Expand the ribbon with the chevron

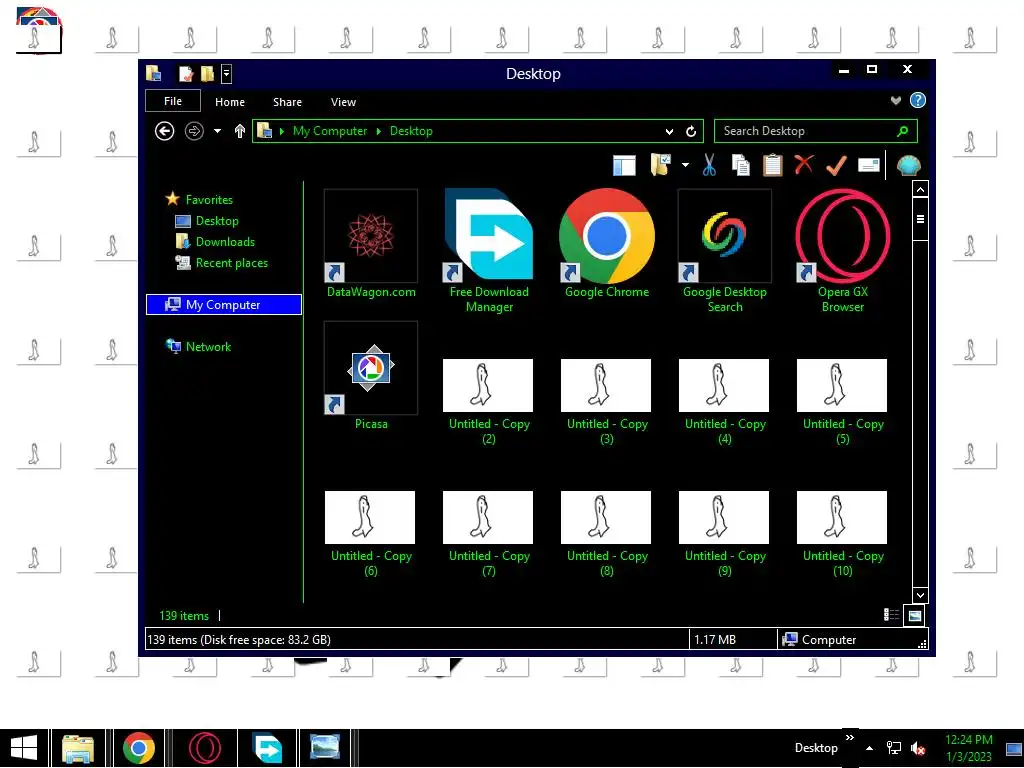[x=896, y=100]
